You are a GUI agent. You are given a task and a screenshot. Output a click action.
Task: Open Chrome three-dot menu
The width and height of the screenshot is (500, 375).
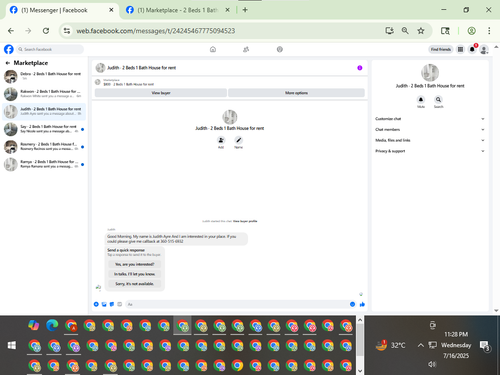tap(489, 31)
